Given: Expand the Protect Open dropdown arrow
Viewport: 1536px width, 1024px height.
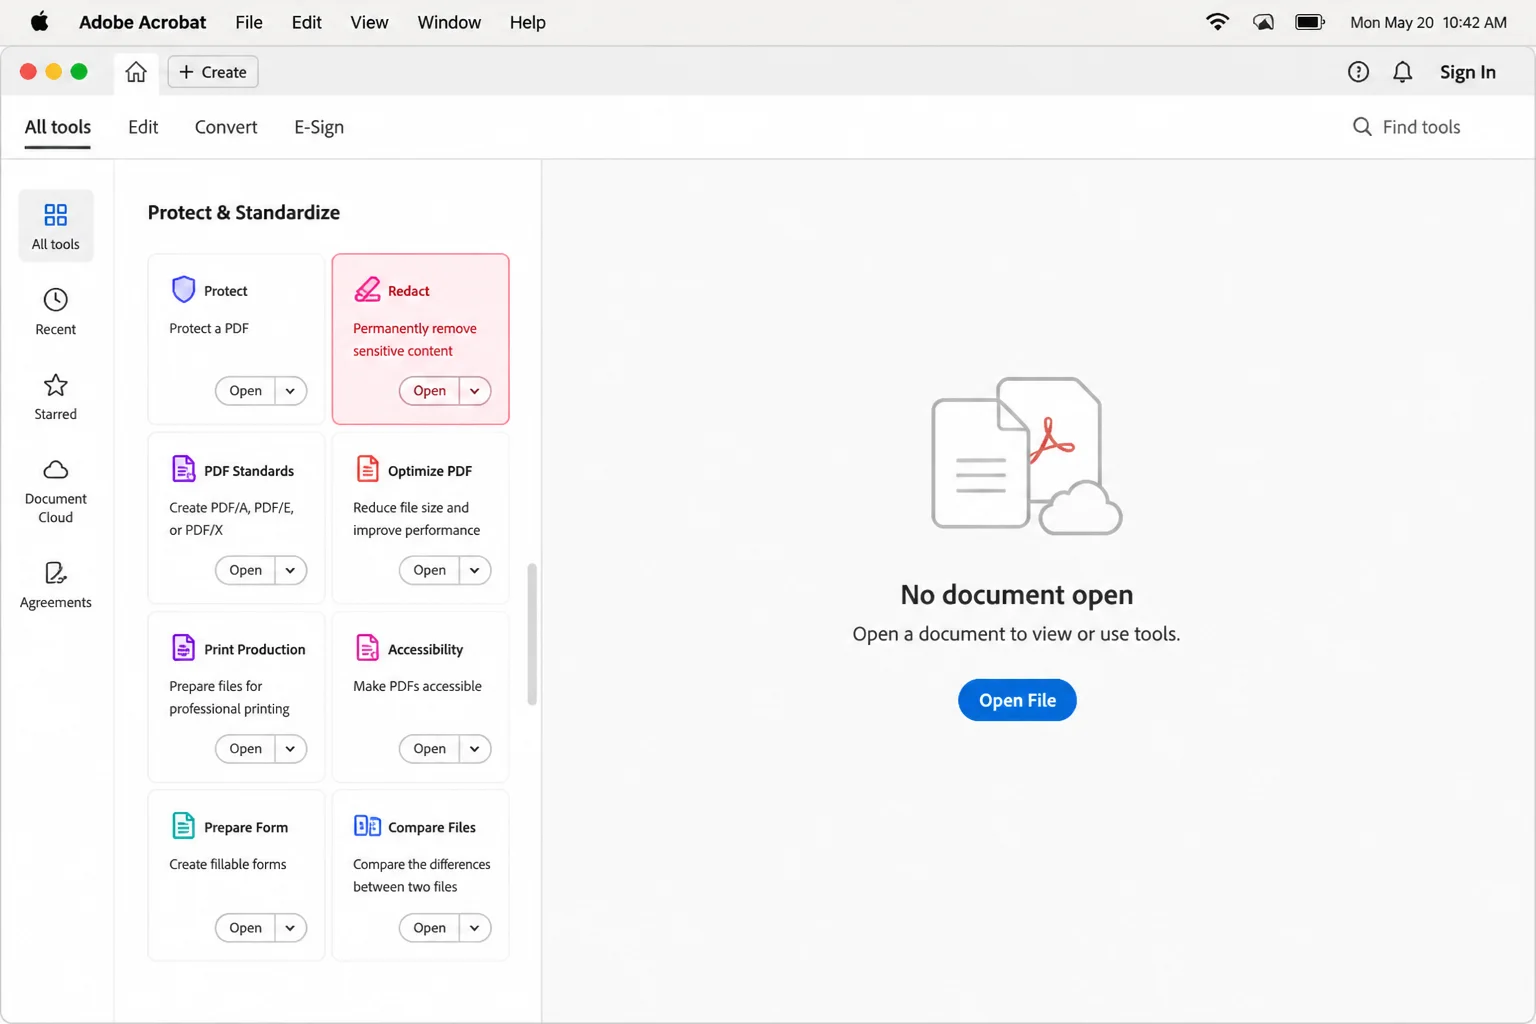Looking at the screenshot, I should [x=290, y=391].
